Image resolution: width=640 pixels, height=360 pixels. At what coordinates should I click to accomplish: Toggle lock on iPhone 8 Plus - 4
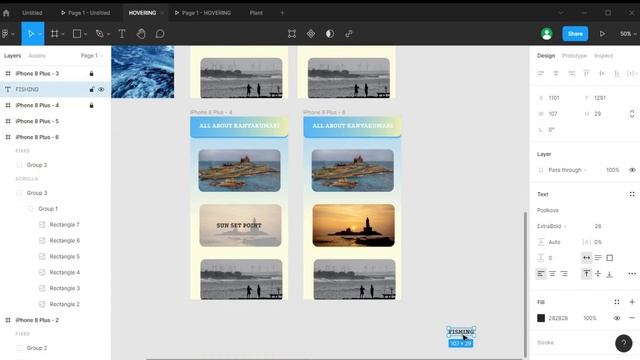(x=91, y=105)
